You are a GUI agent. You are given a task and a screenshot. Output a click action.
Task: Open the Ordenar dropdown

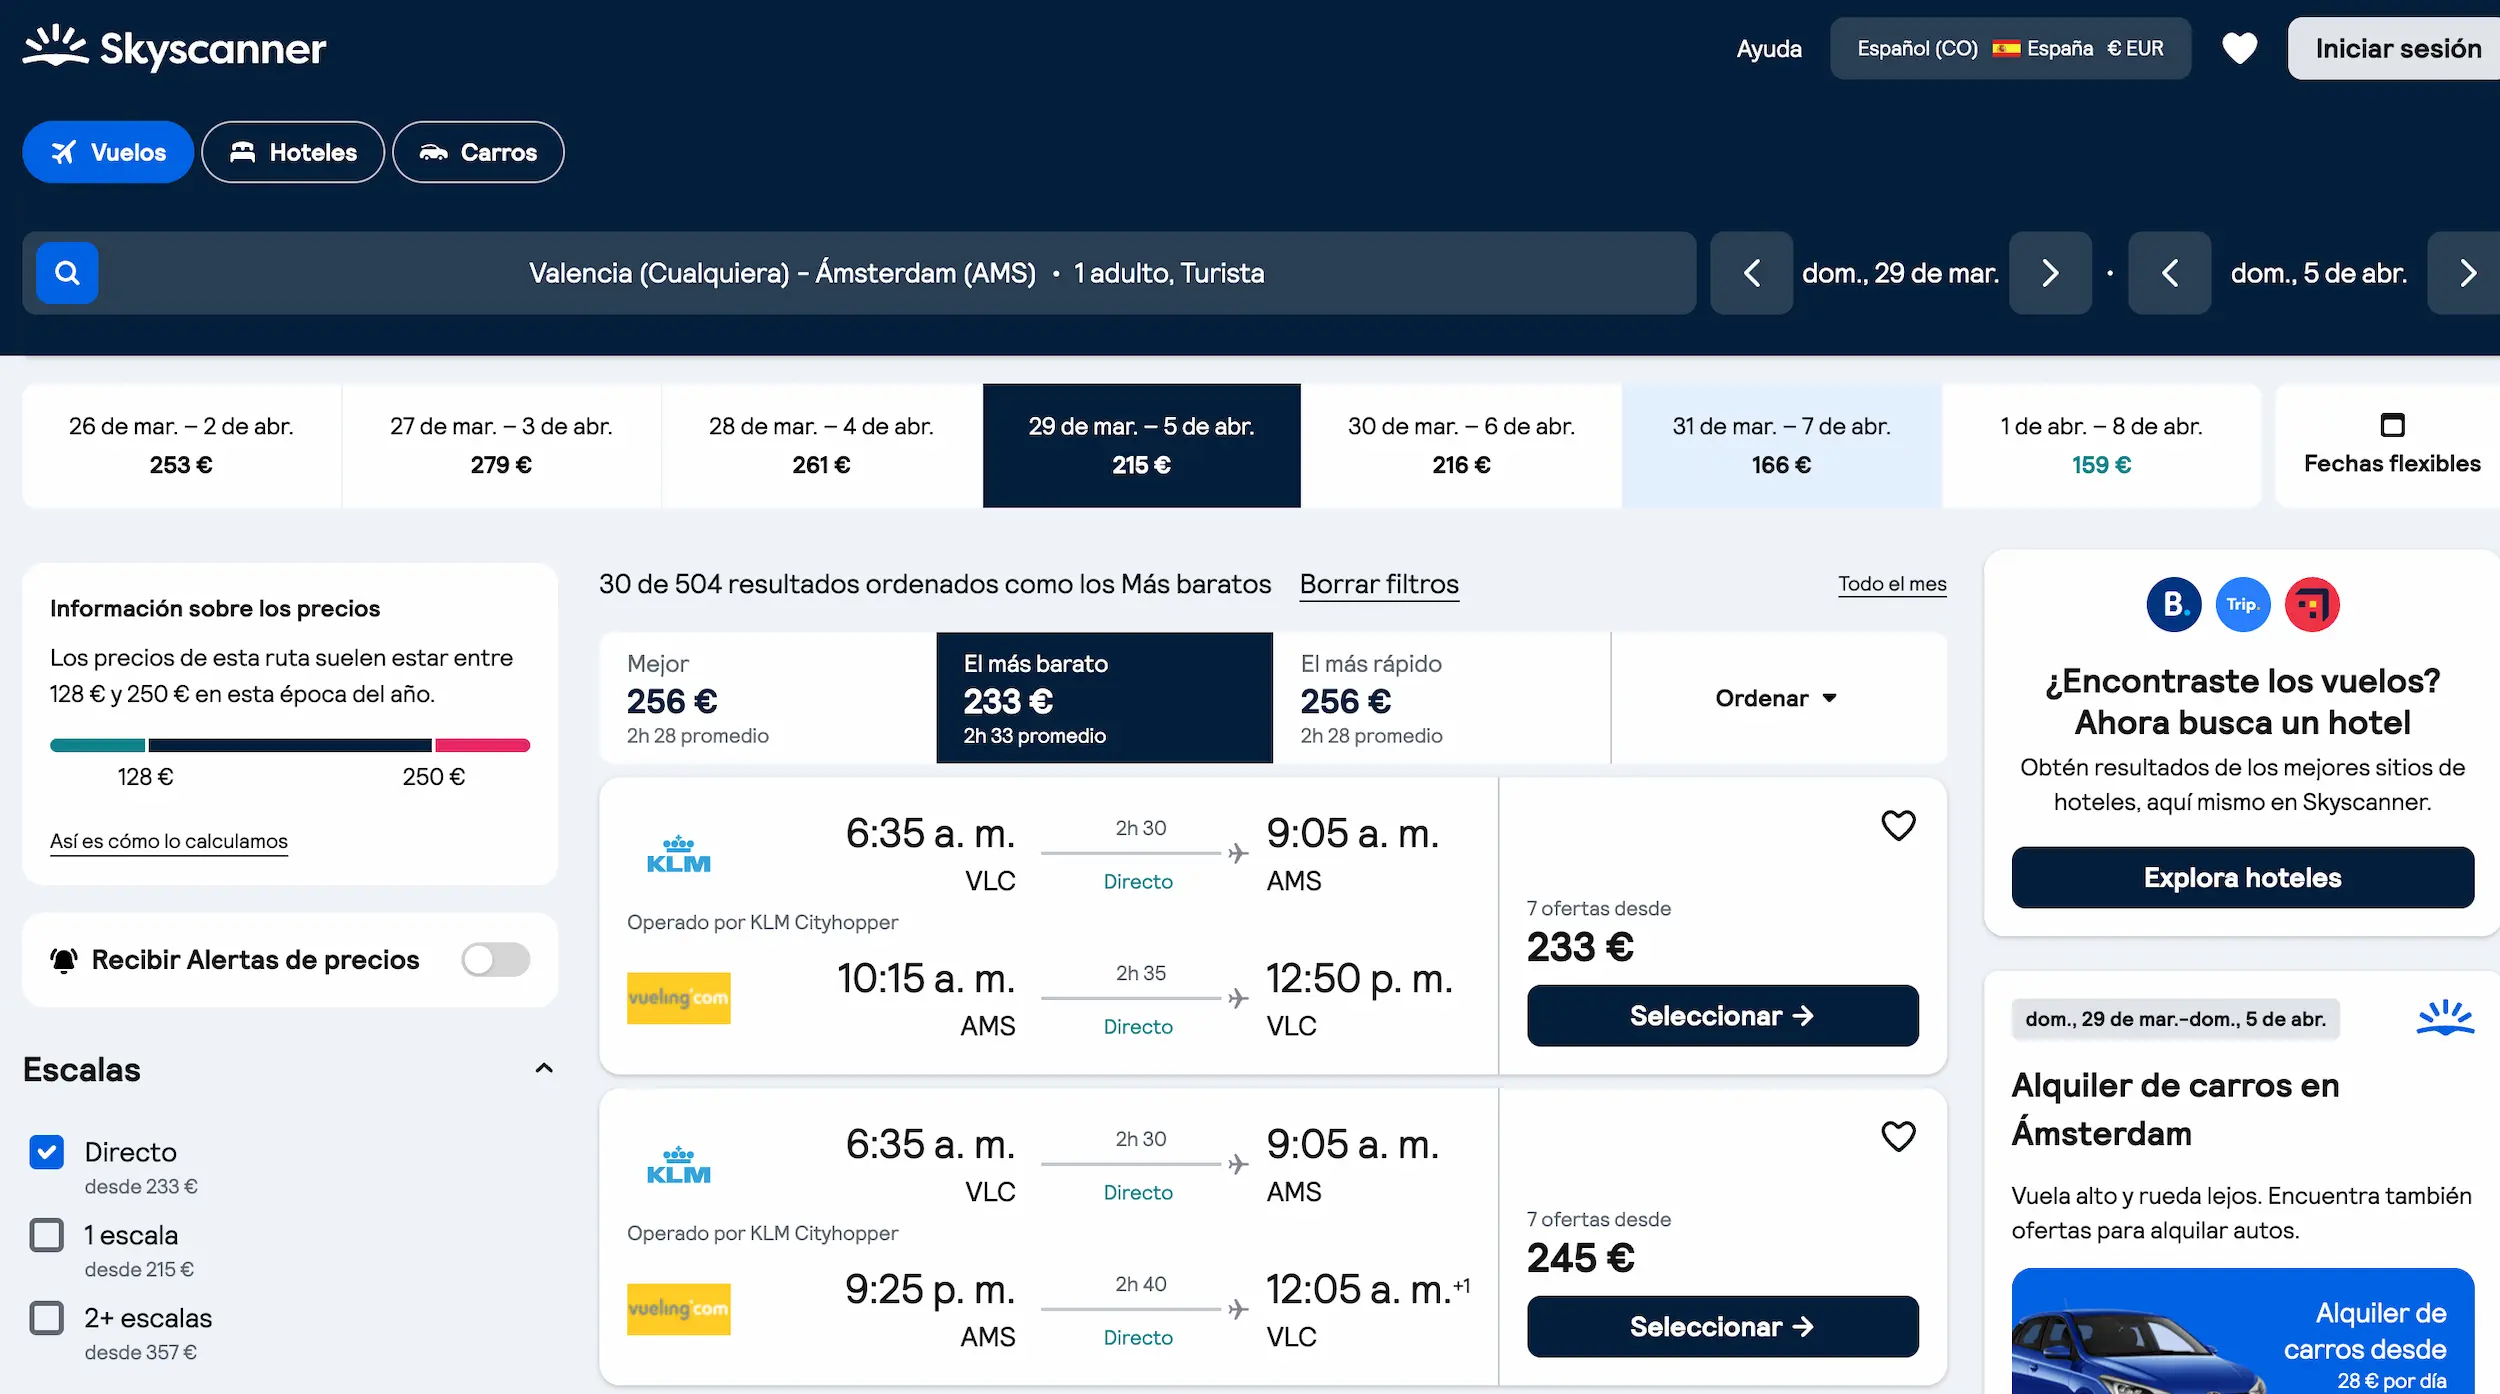1775,698
